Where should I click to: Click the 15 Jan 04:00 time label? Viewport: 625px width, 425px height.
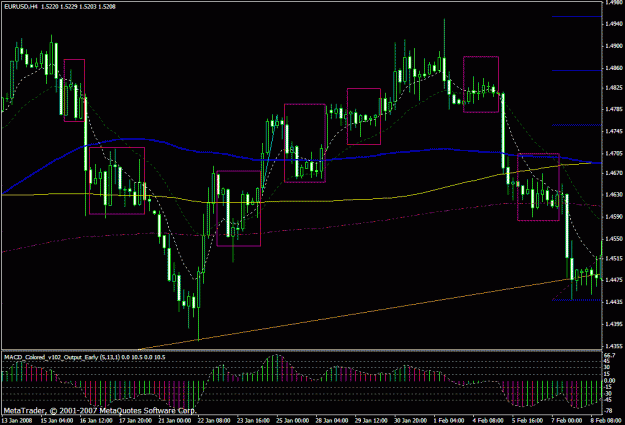[x=57, y=420]
